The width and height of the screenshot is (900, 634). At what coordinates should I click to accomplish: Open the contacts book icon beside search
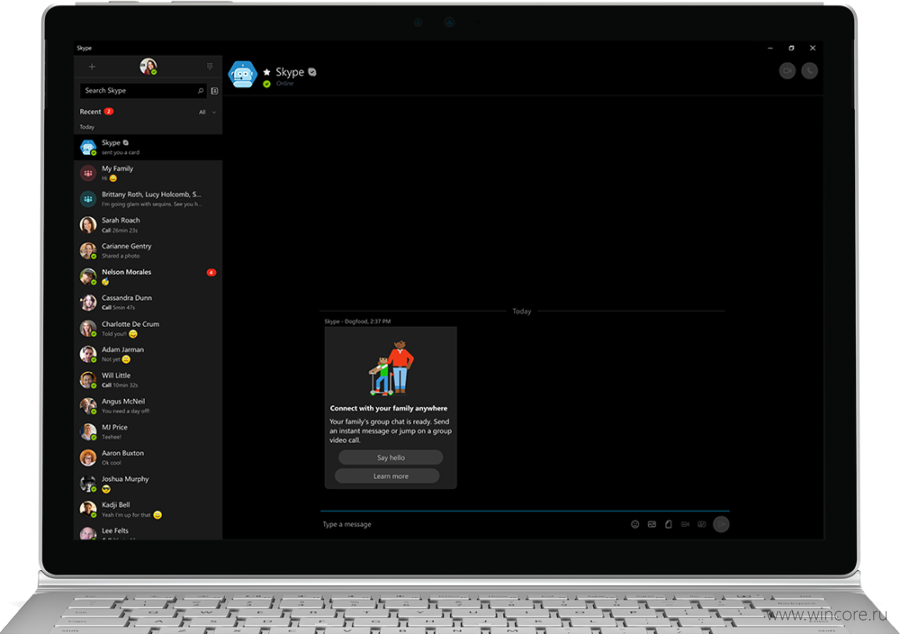pos(215,91)
